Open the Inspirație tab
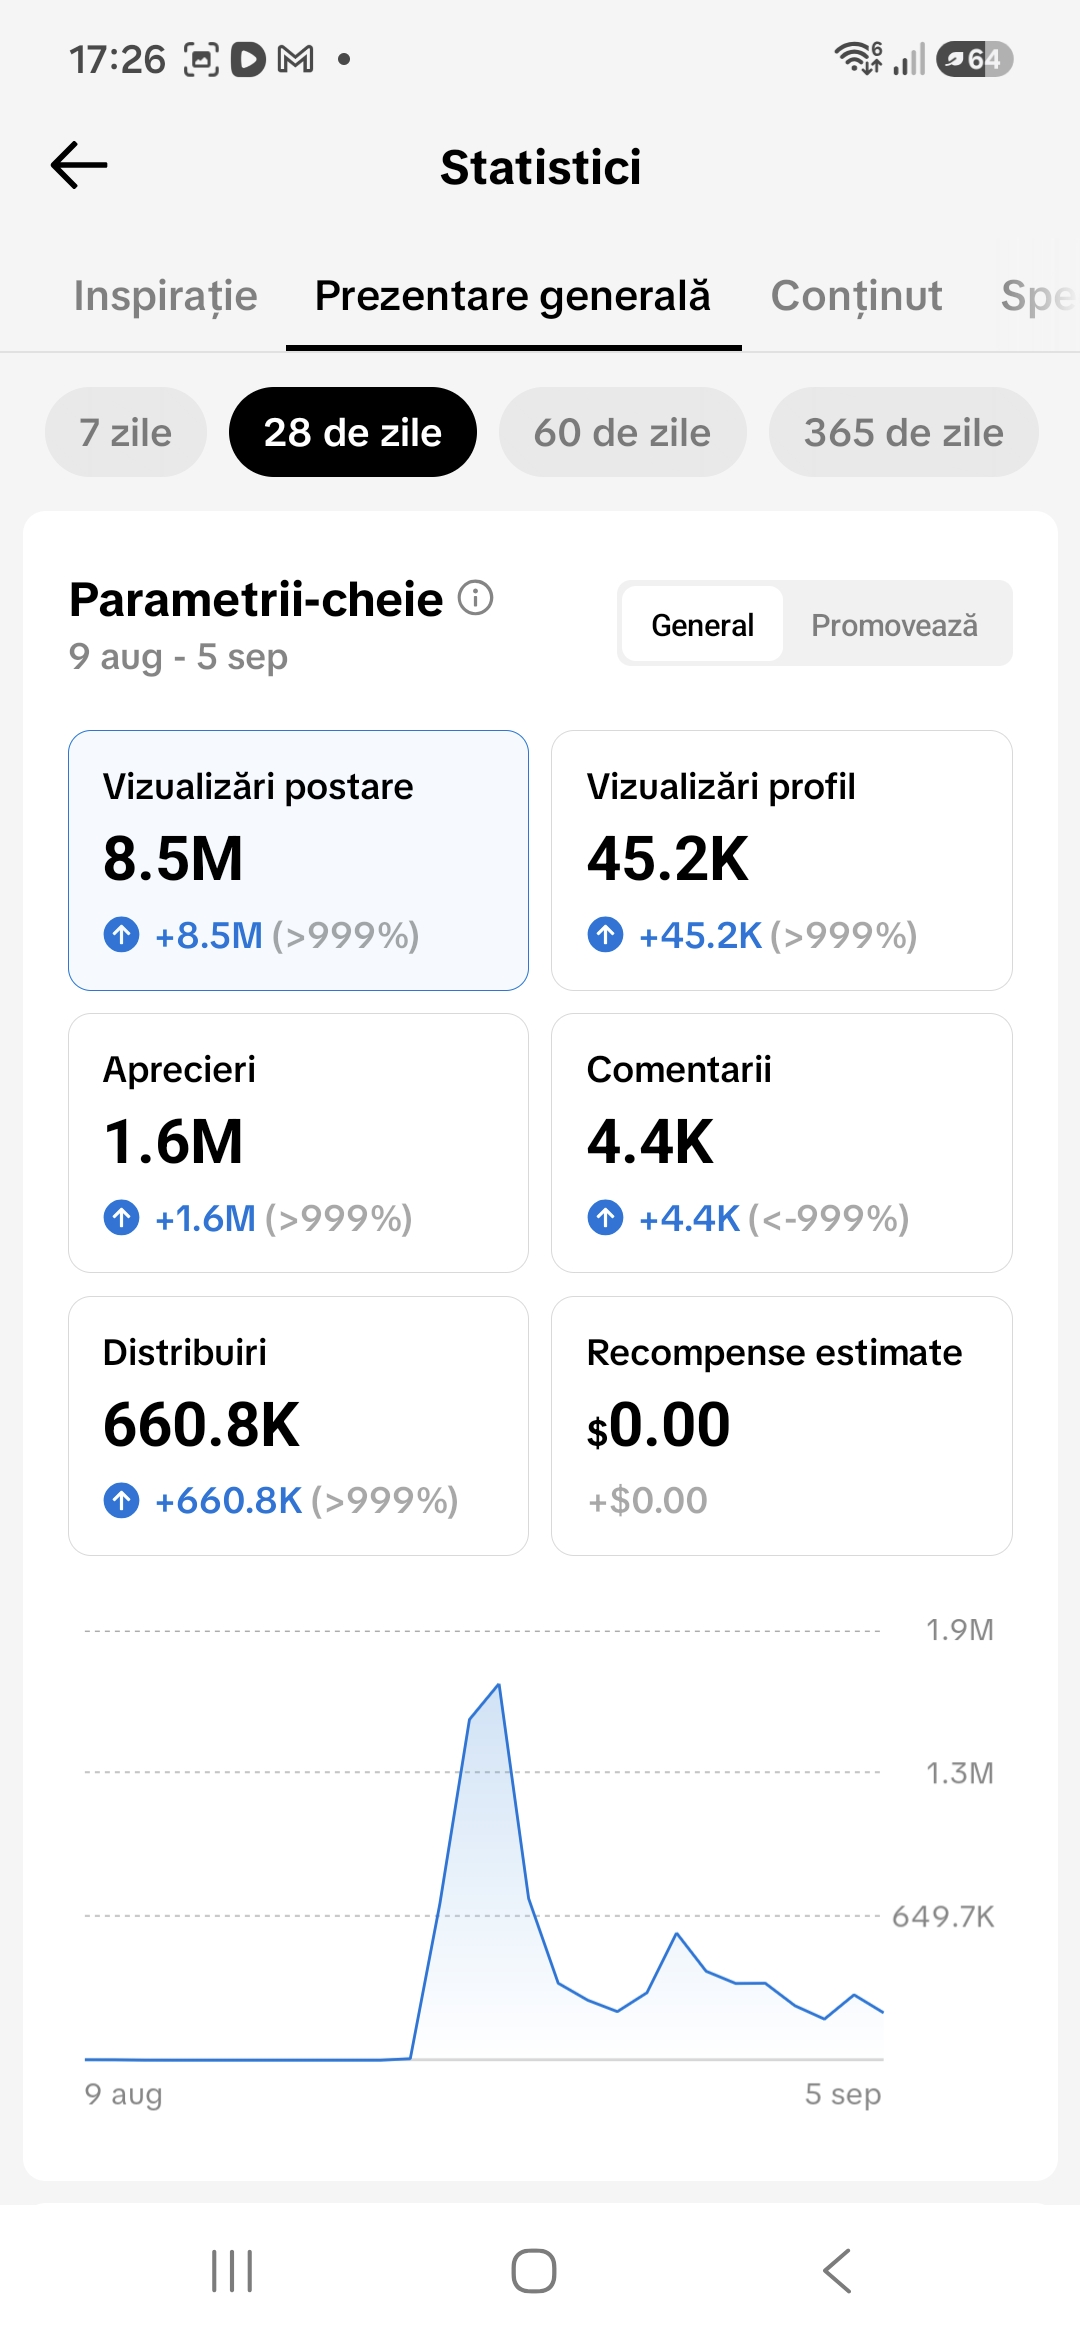Viewport: 1080px width, 2340px height. pyautogui.click(x=166, y=296)
